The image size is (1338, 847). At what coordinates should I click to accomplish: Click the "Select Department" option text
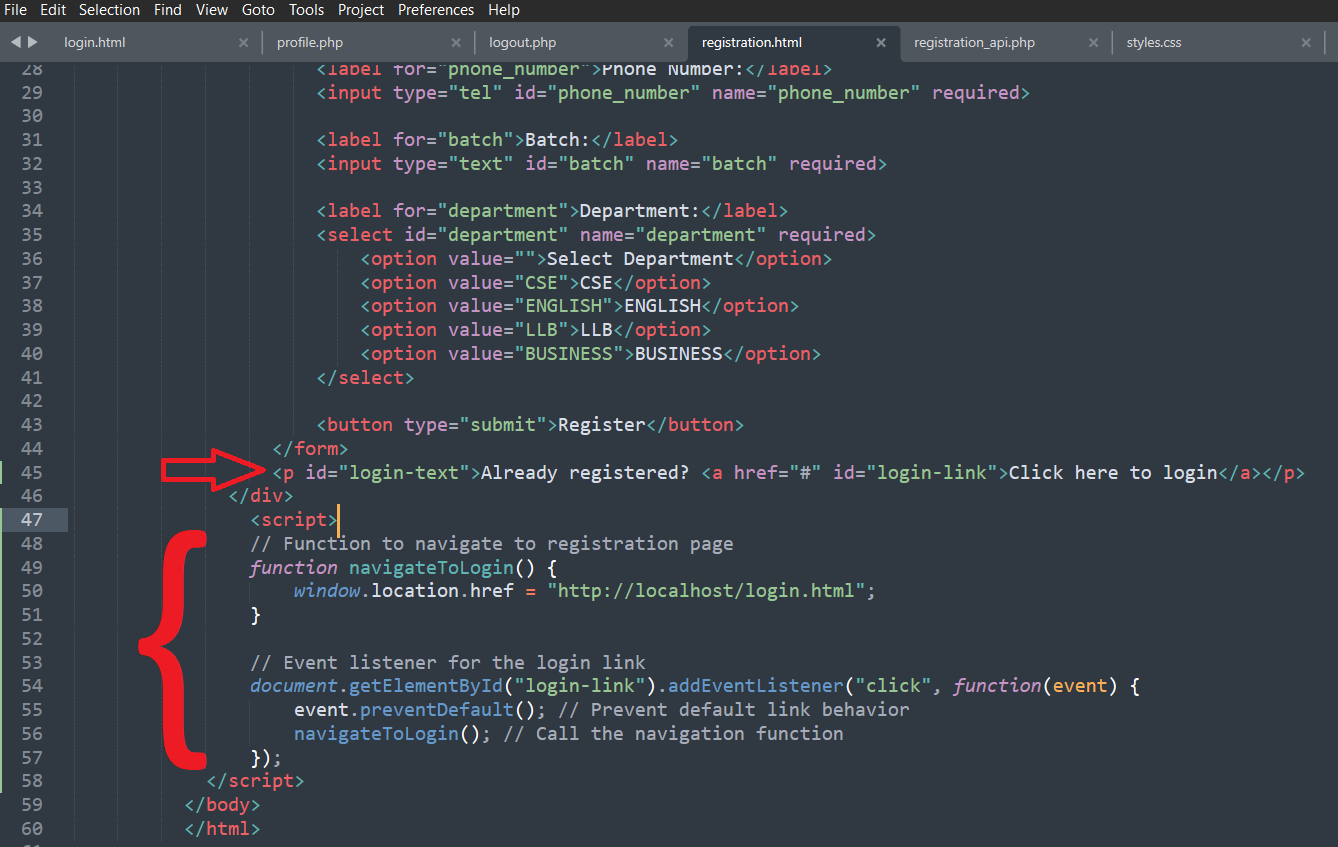pos(640,259)
